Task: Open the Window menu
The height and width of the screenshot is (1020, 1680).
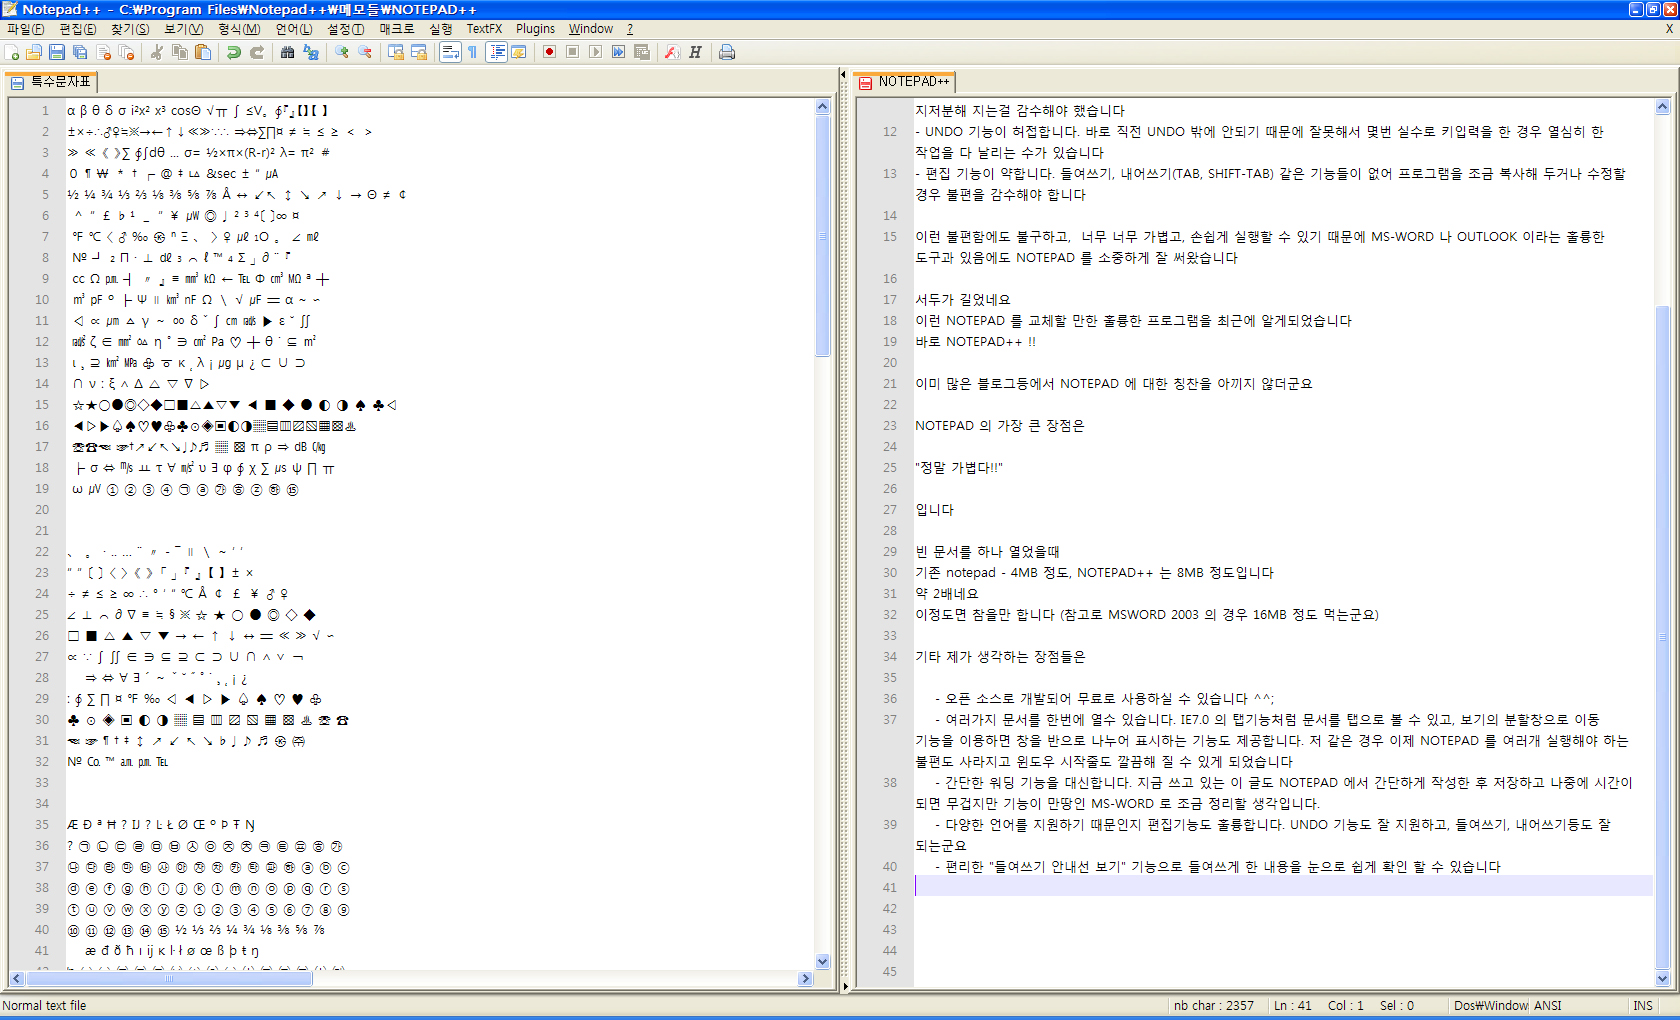Action: (x=591, y=29)
